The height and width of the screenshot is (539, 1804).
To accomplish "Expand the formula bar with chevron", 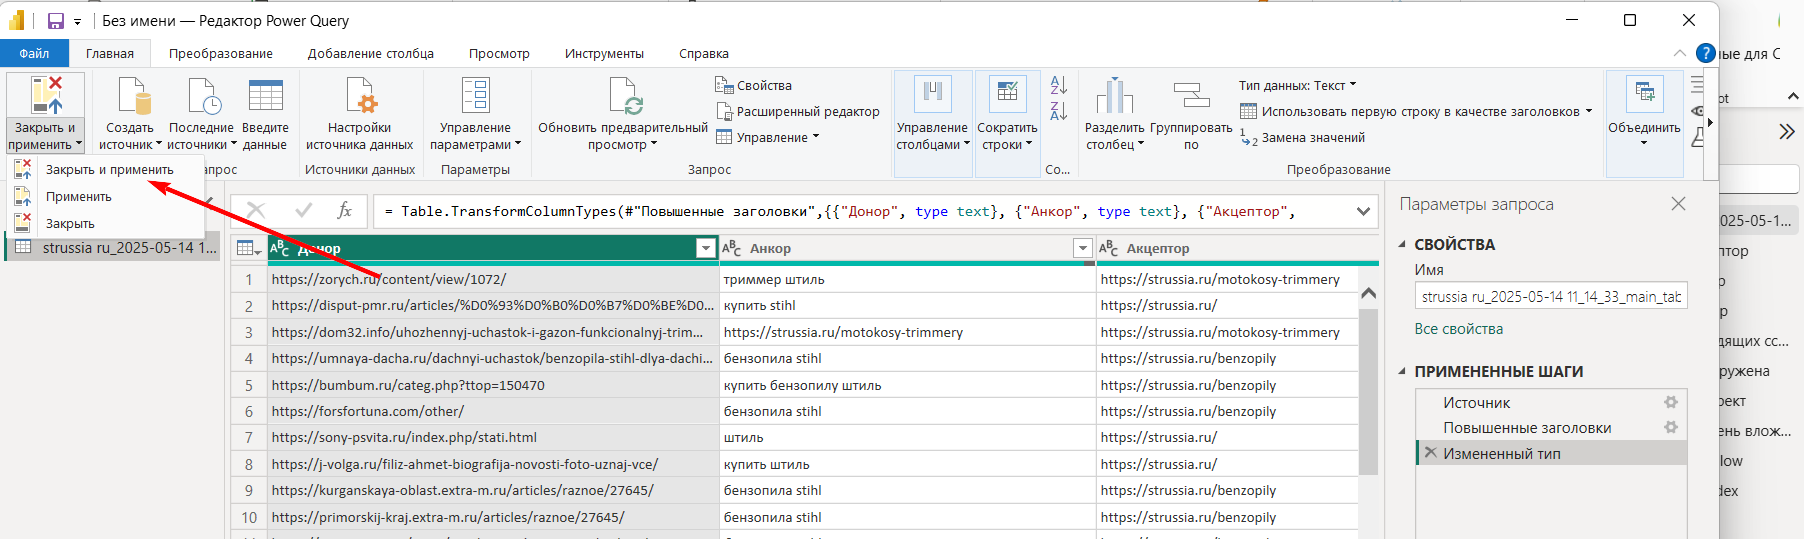I will pos(1363,211).
